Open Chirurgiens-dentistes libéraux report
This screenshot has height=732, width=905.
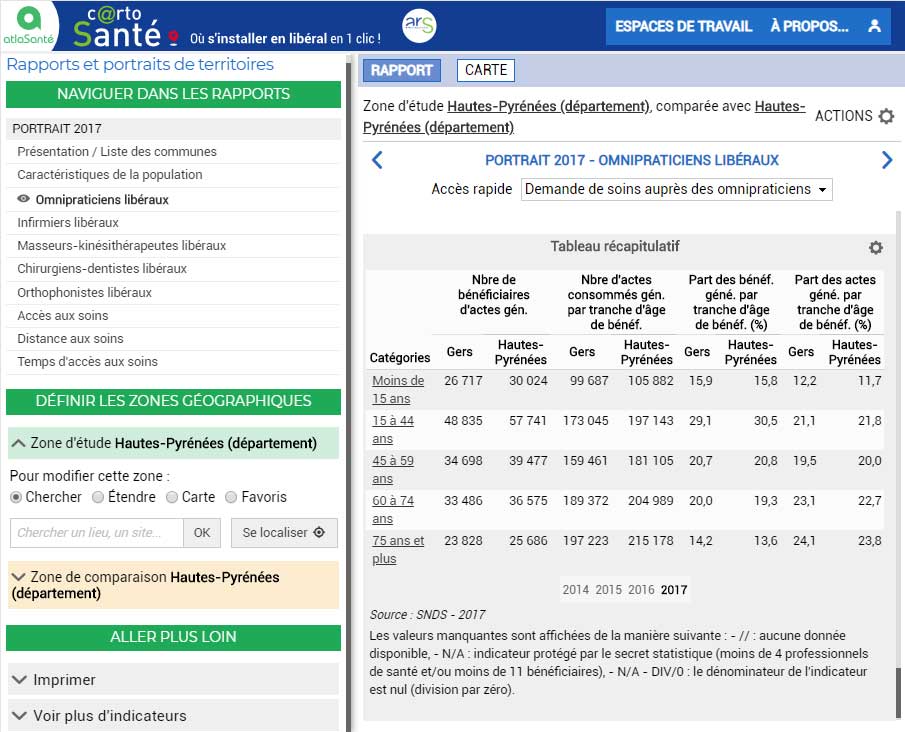point(102,268)
